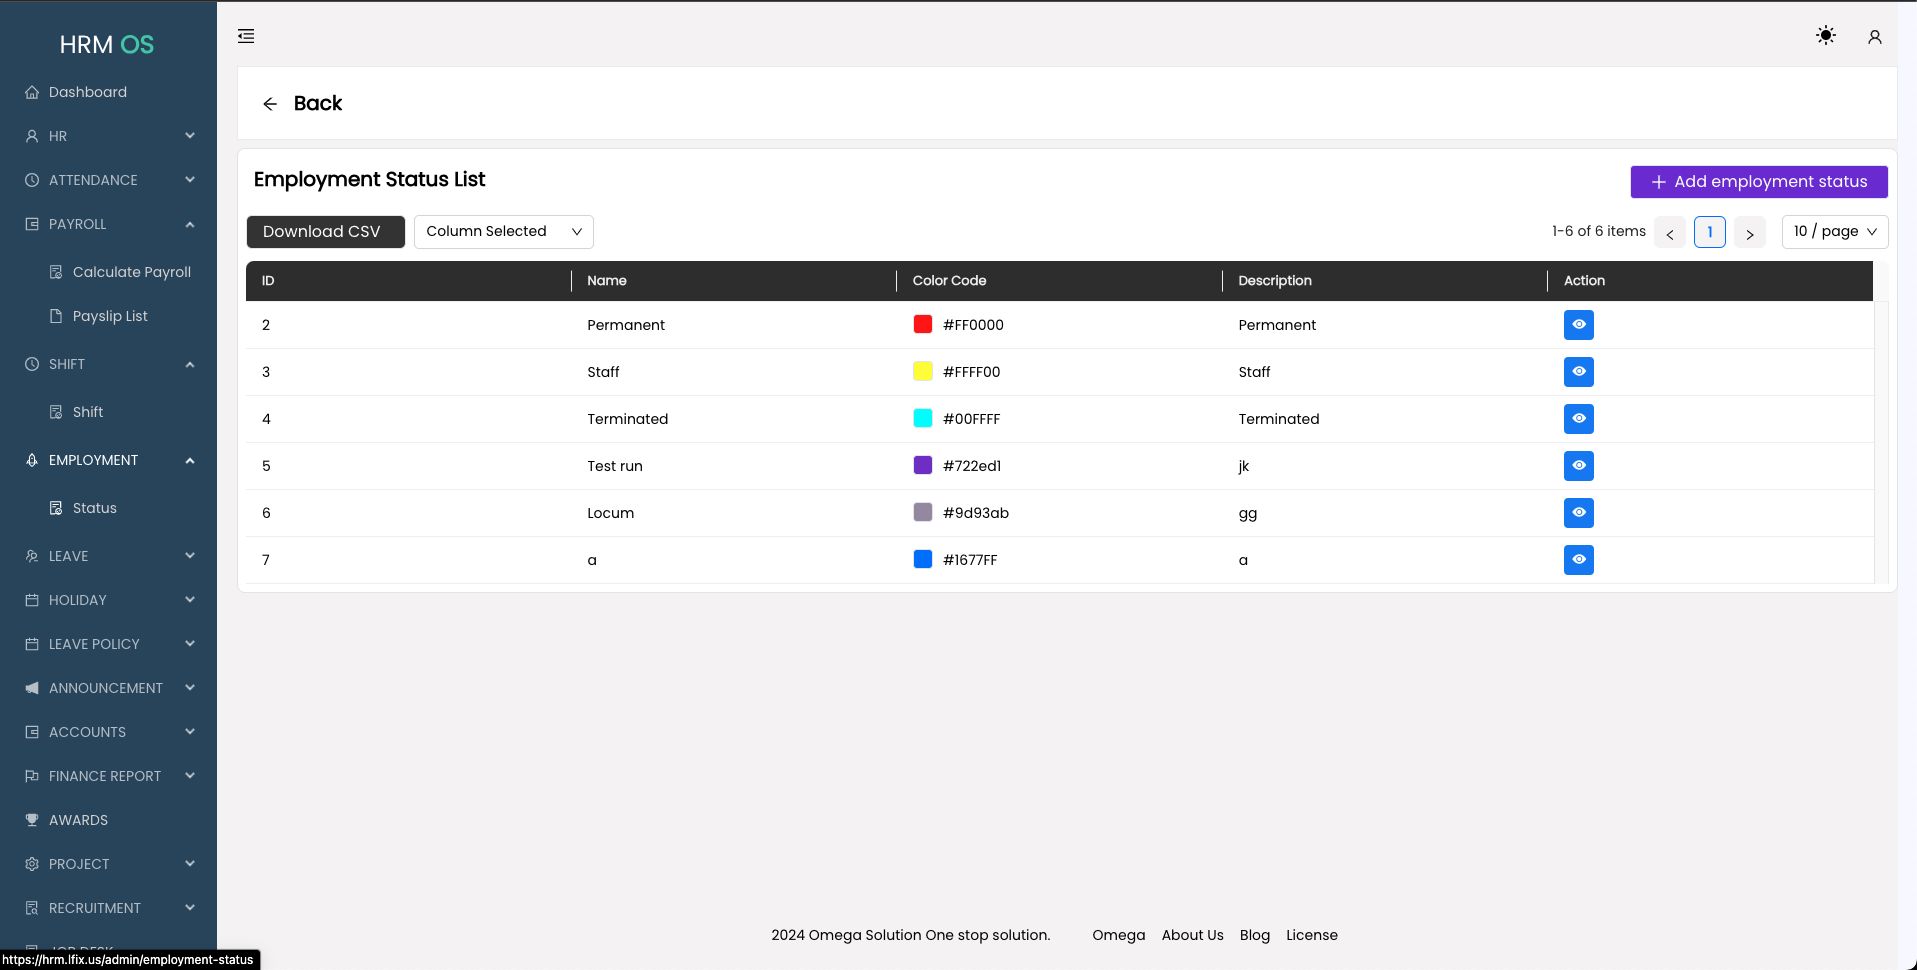This screenshot has width=1917, height=970.
Task: Click the purple #722ed1 color swatch
Action: 923,465
